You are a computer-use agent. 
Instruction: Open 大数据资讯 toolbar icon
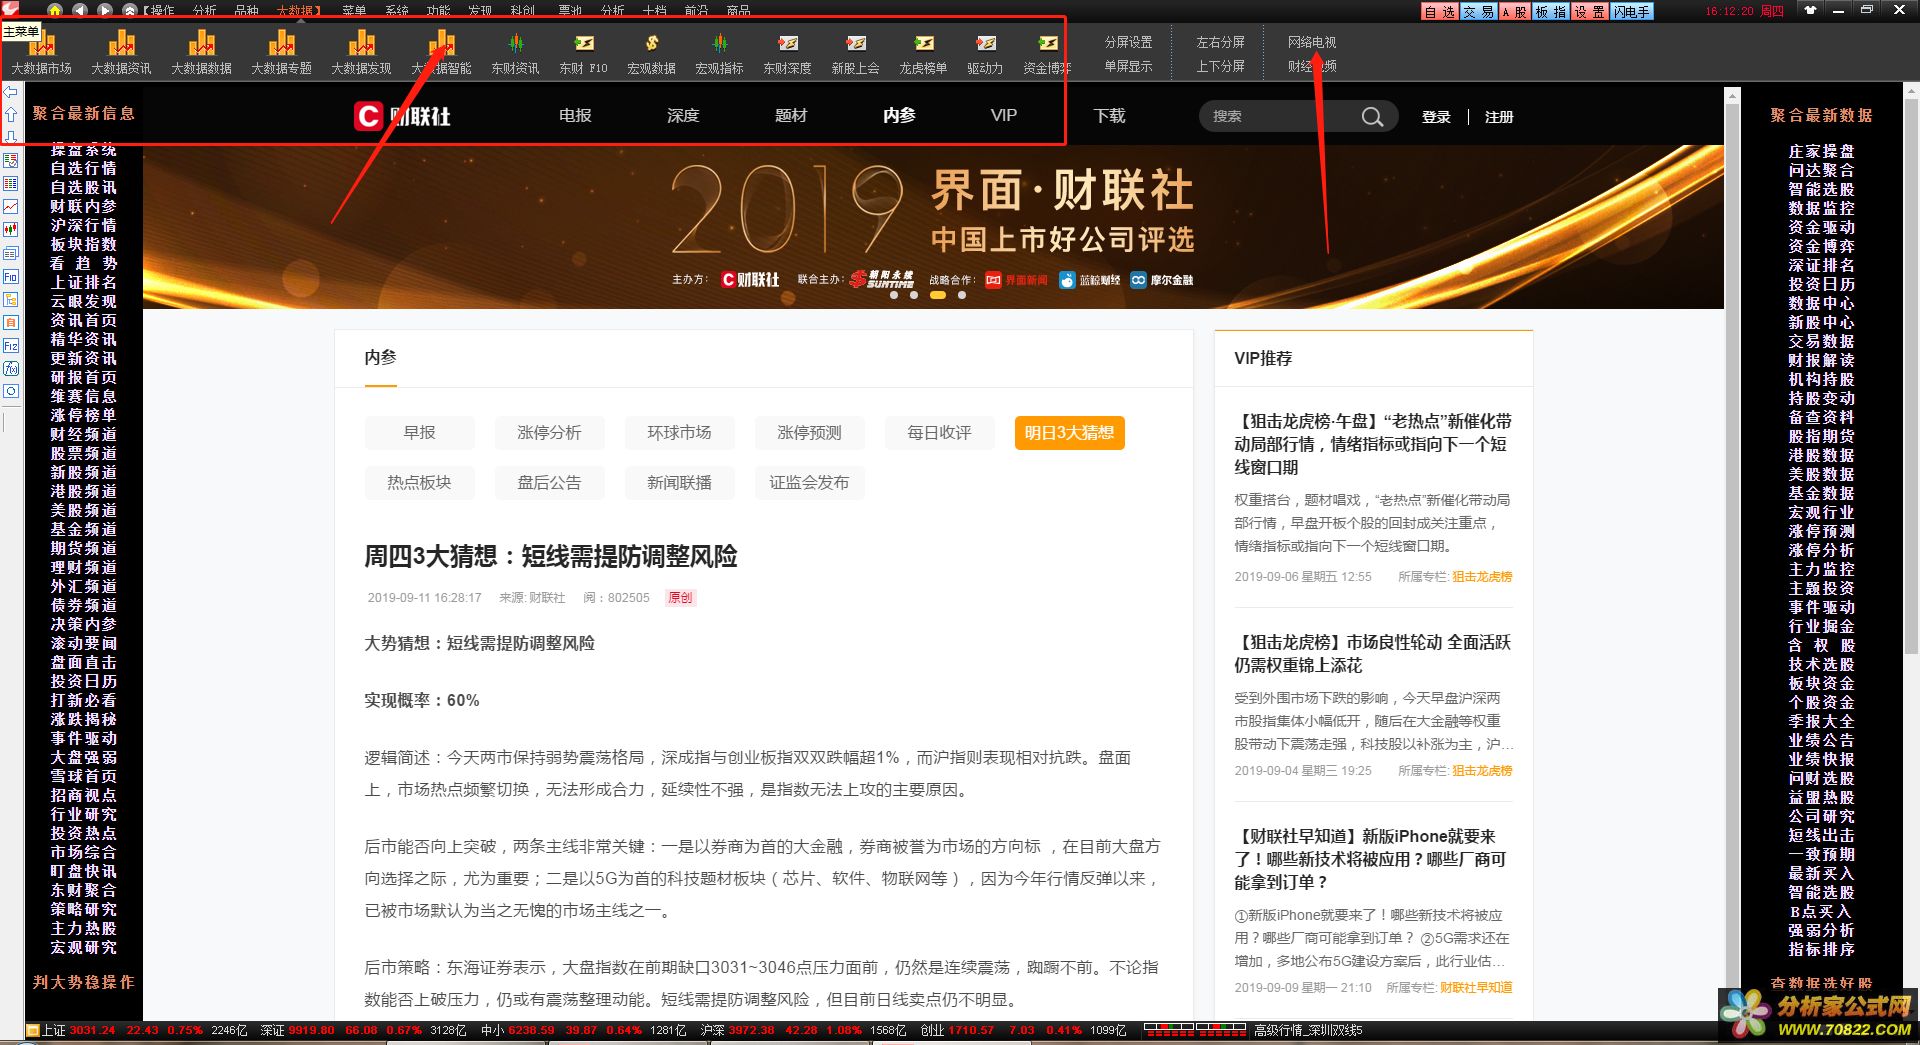coord(121,52)
